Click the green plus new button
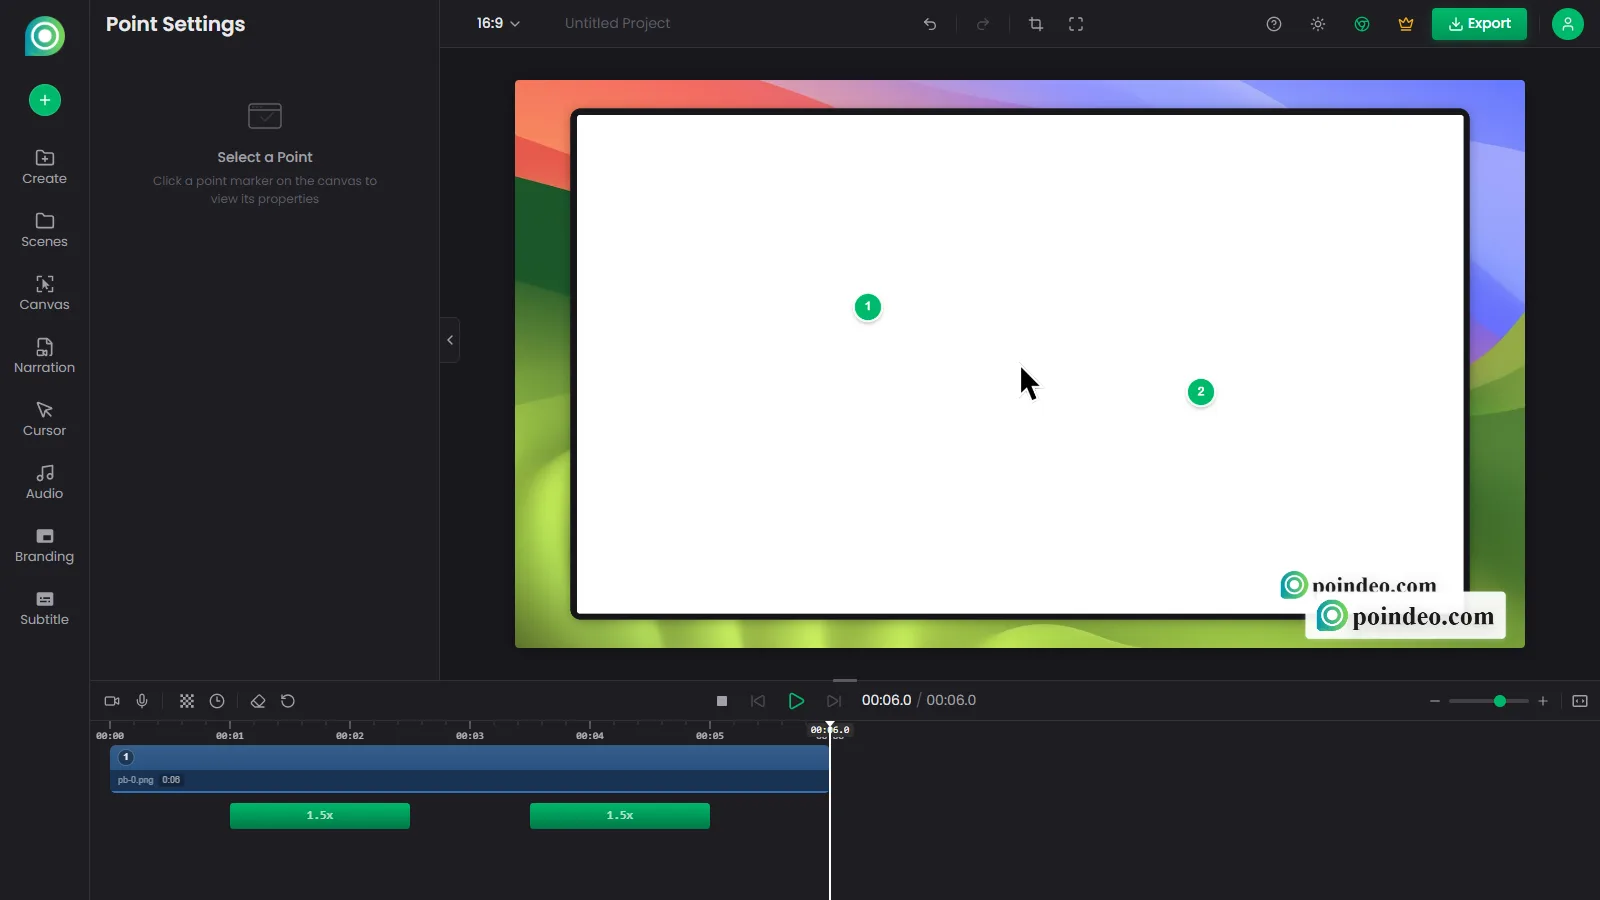The height and width of the screenshot is (900, 1600). 45,100
